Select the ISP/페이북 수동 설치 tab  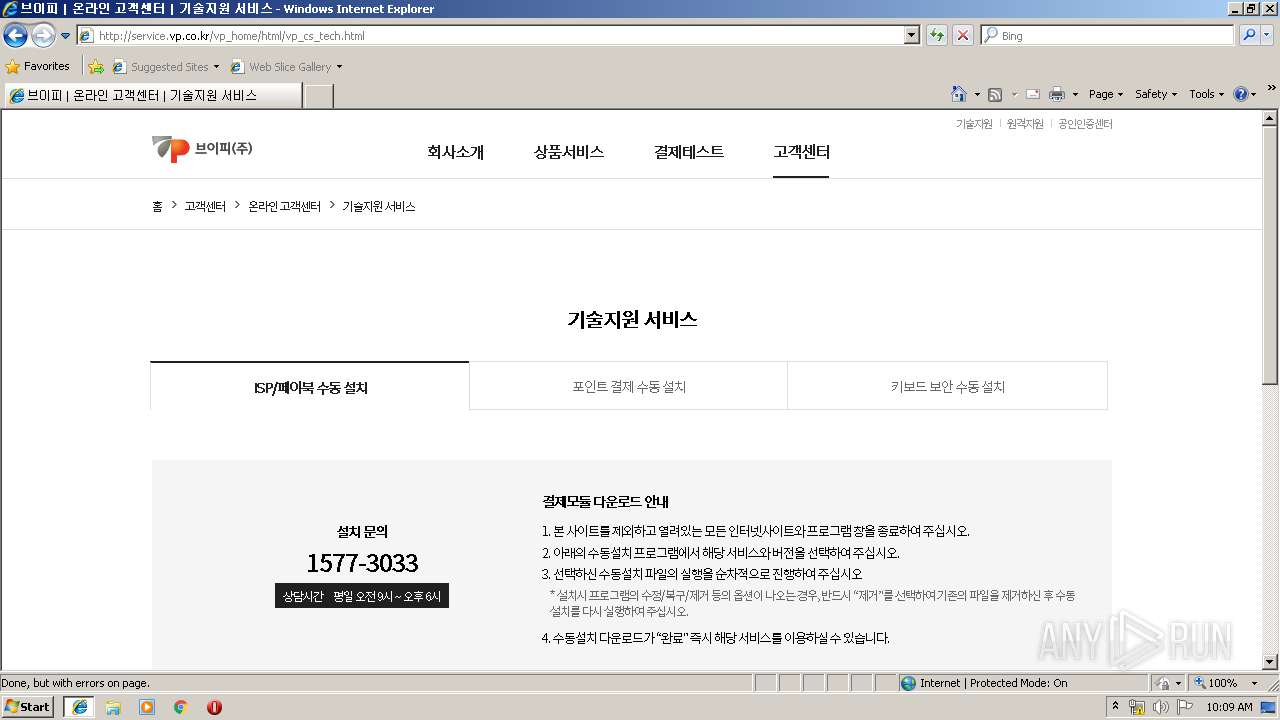[310, 387]
